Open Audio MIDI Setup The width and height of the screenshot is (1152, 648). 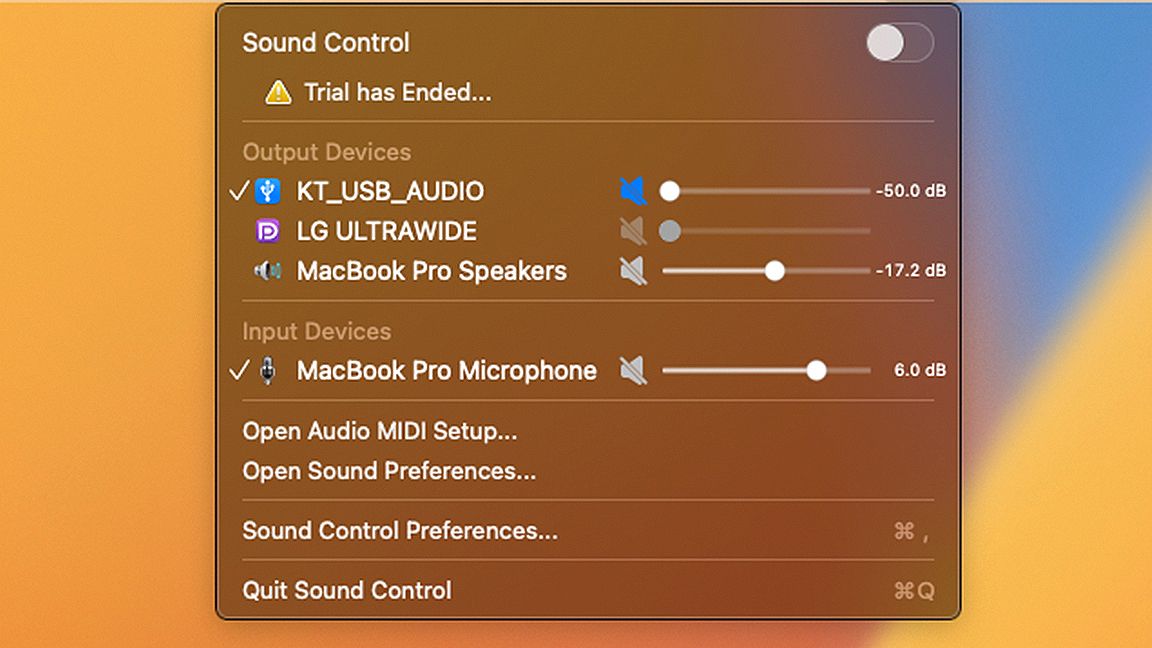pyautogui.click(x=380, y=431)
